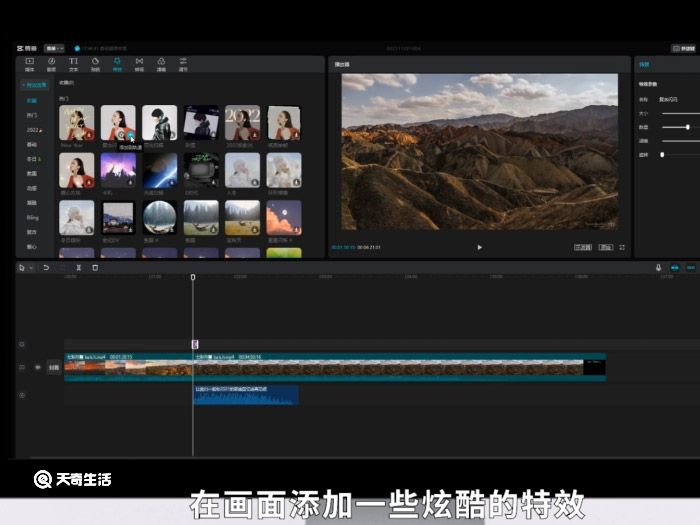Viewport: 700px width, 525px height.
Task: Select the Bling category in effects sidebar
Action: pos(33,218)
